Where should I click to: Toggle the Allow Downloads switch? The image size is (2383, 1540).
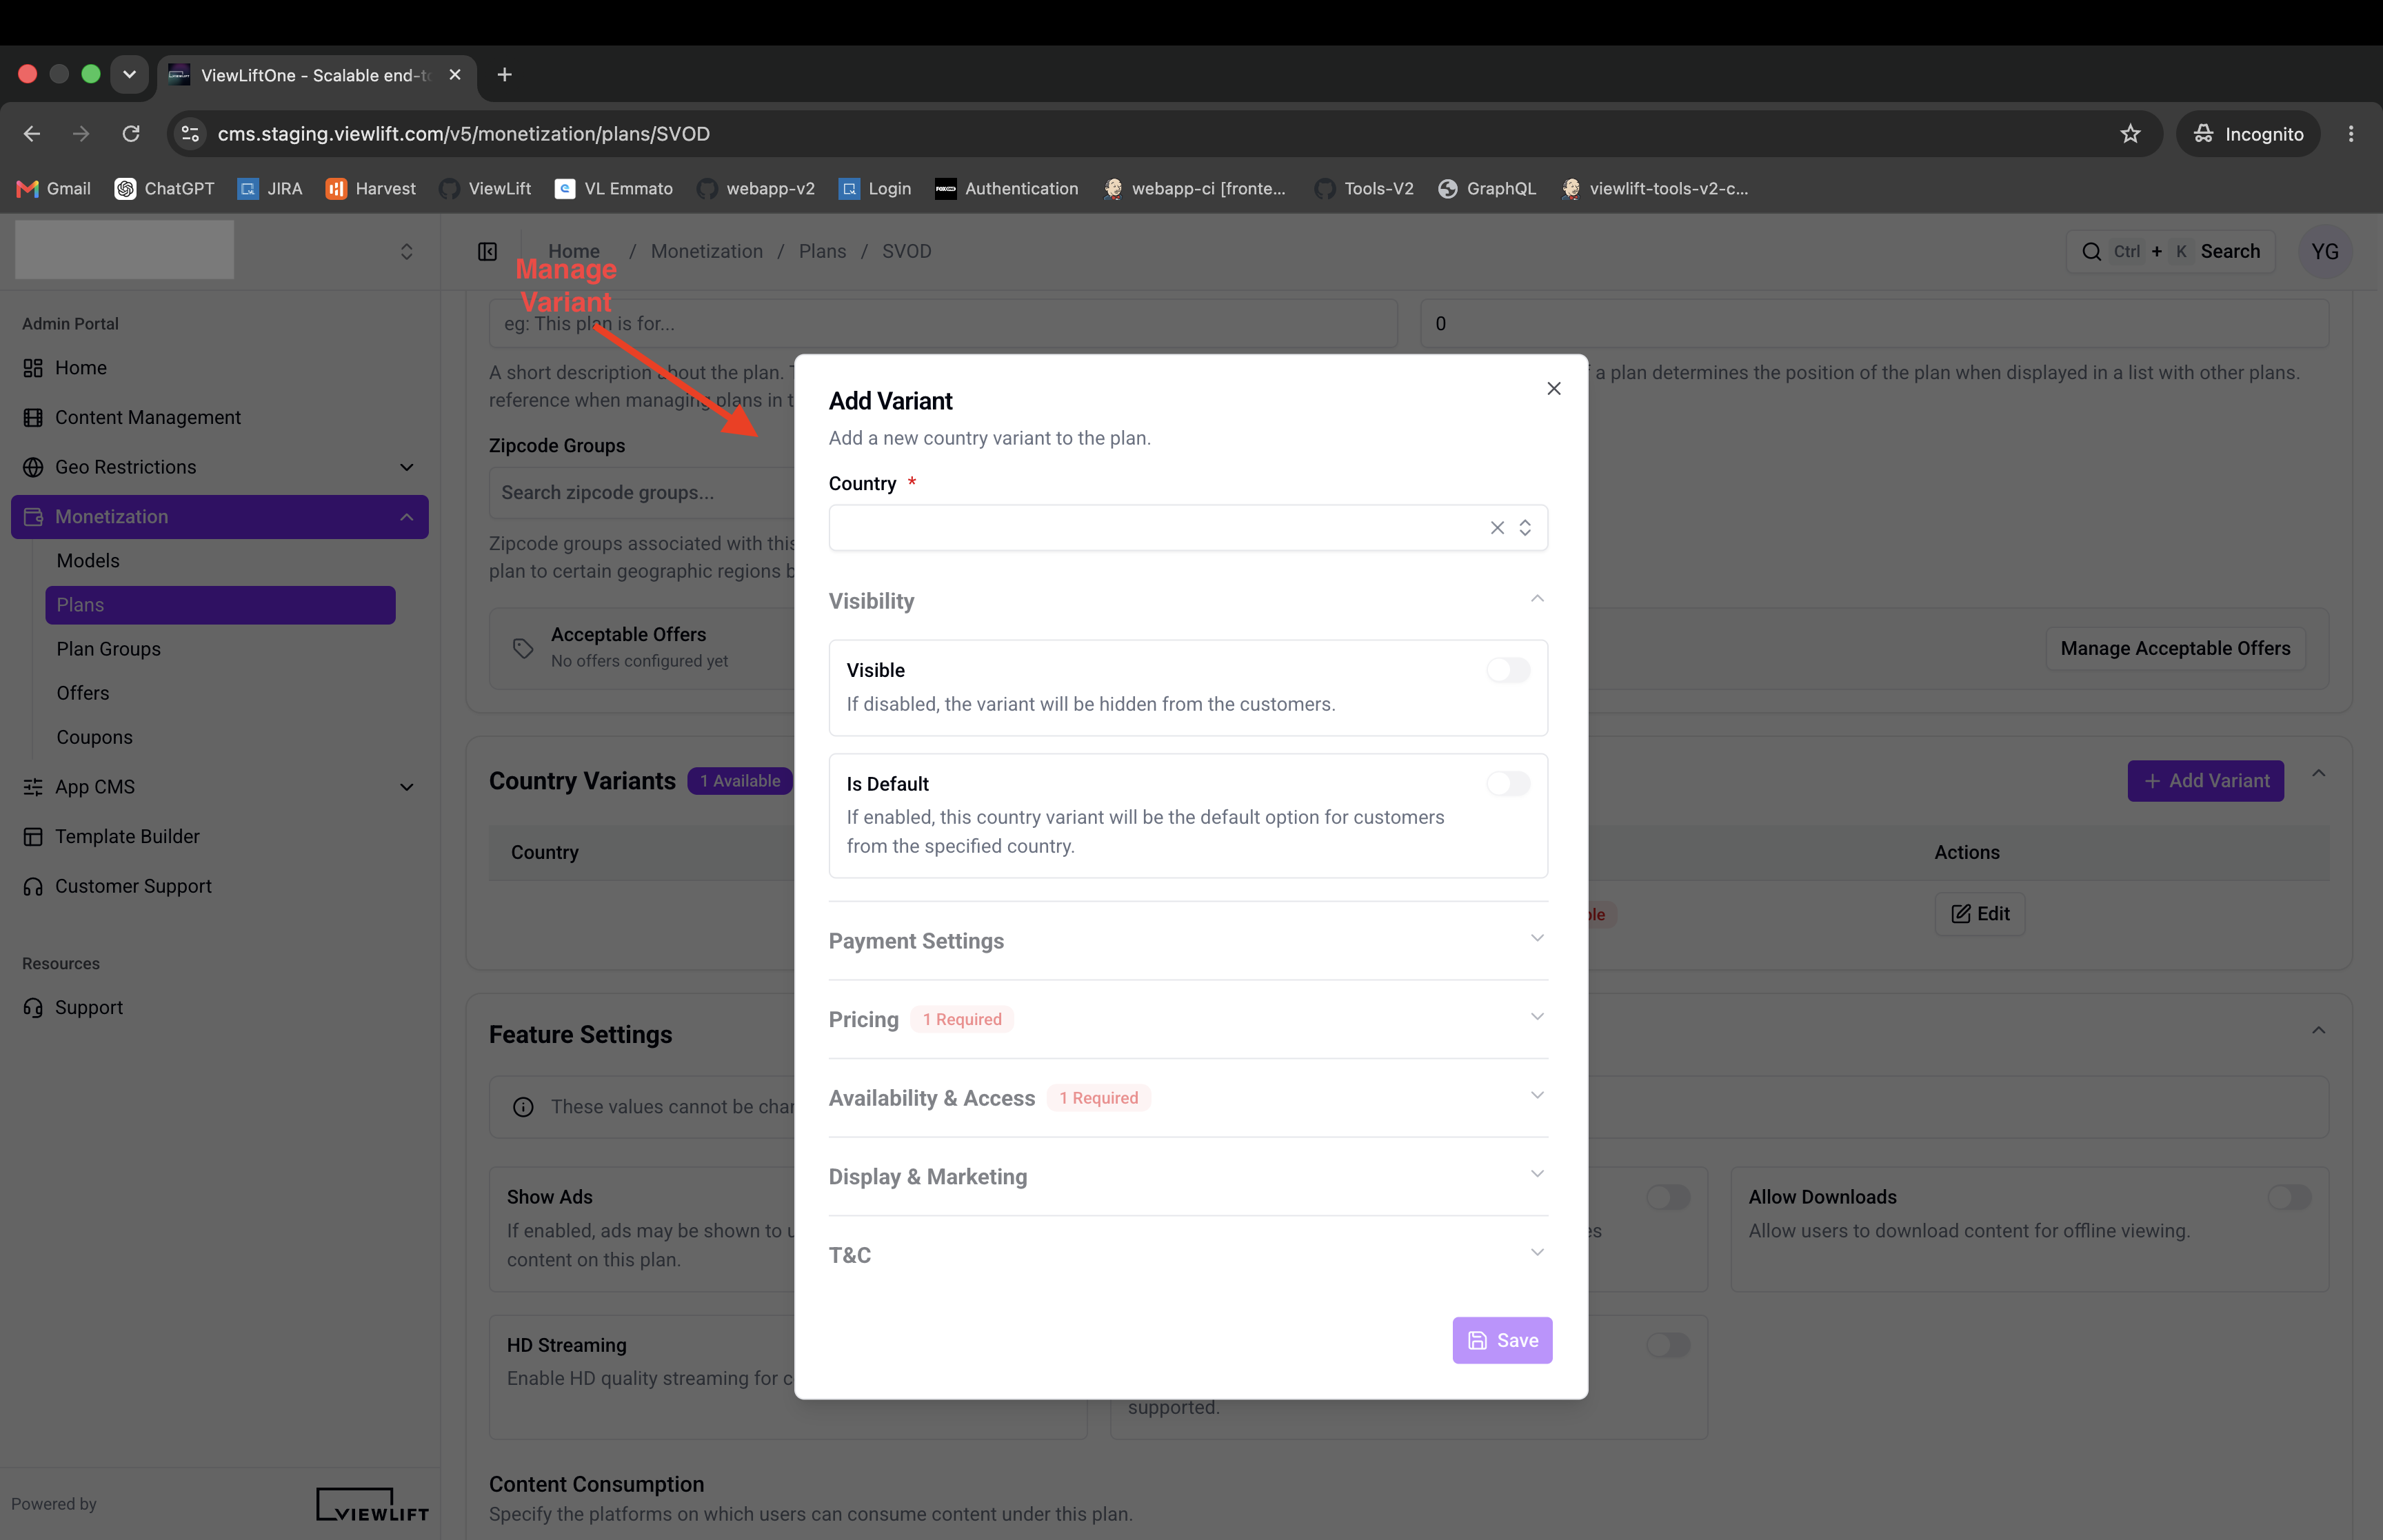(x=2289, y=1197)
